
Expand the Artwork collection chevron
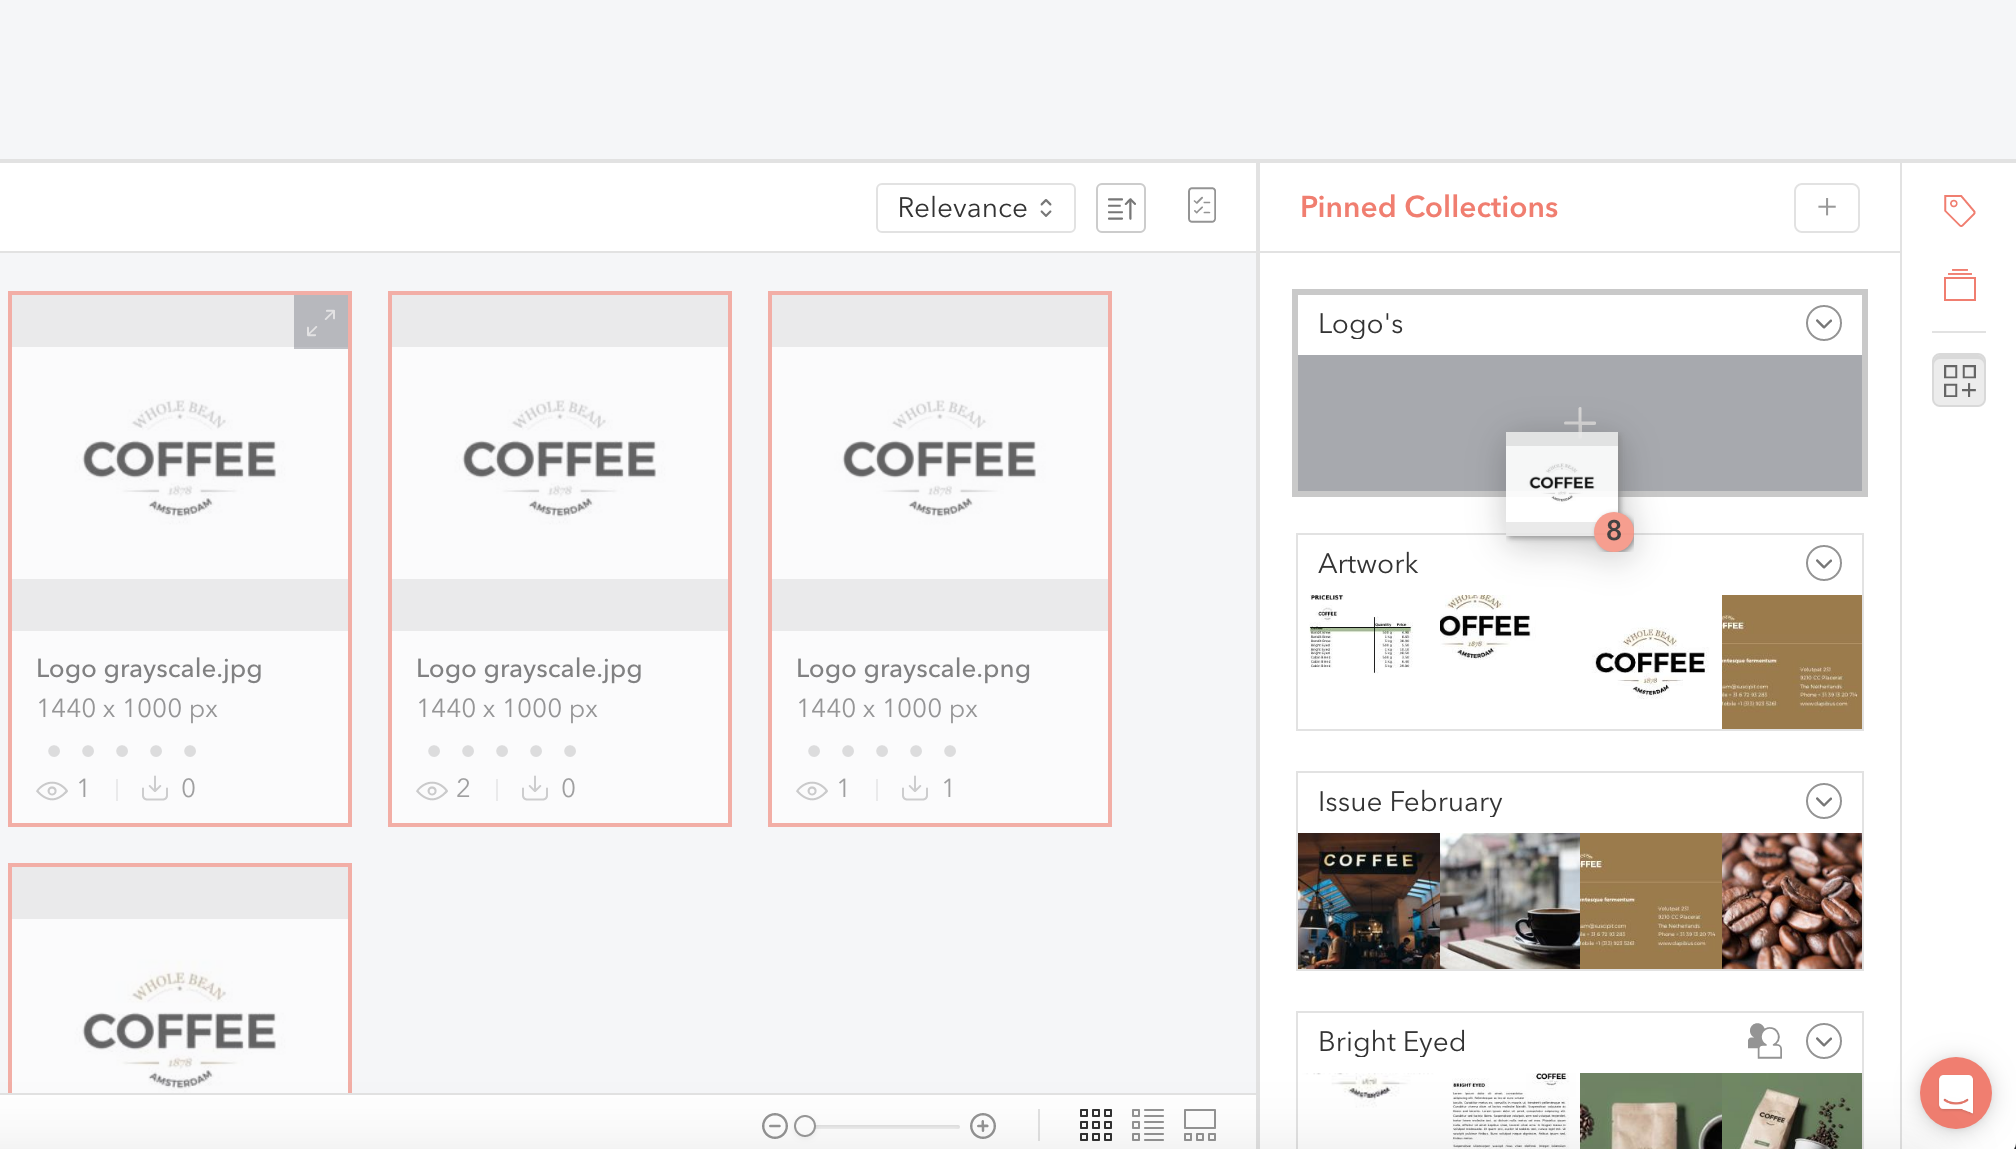tap(1823, 563)
